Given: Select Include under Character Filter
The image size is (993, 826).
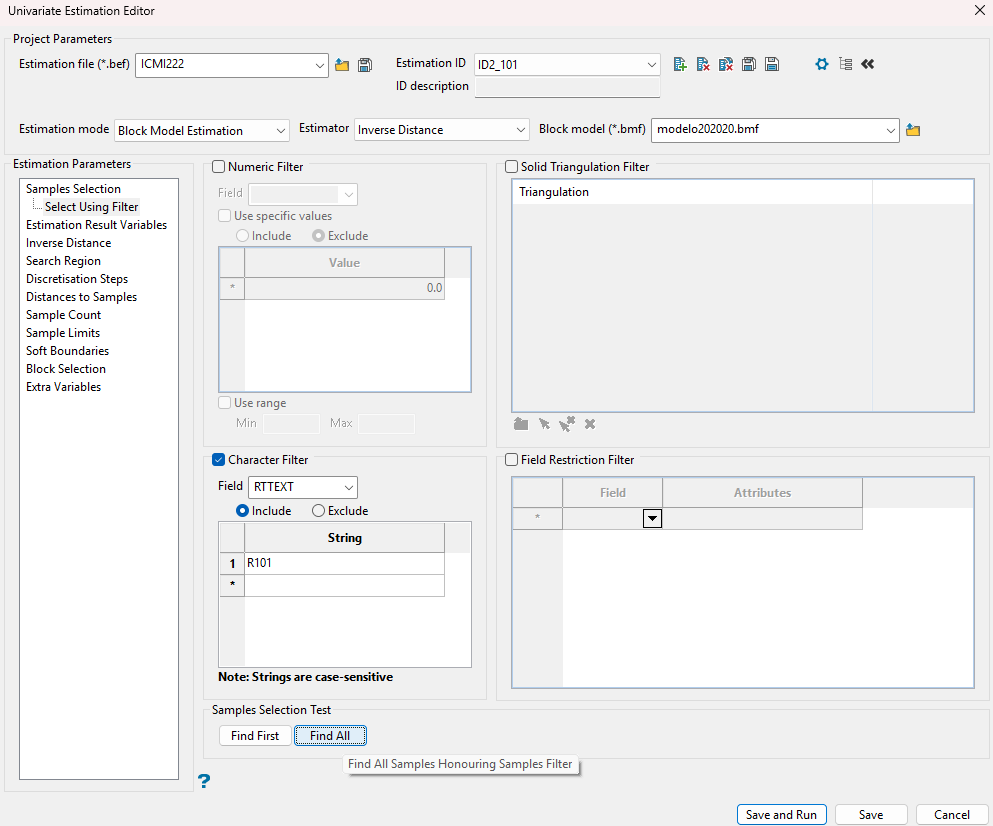Looking at the screenshot, I should [x=242, y=511].
